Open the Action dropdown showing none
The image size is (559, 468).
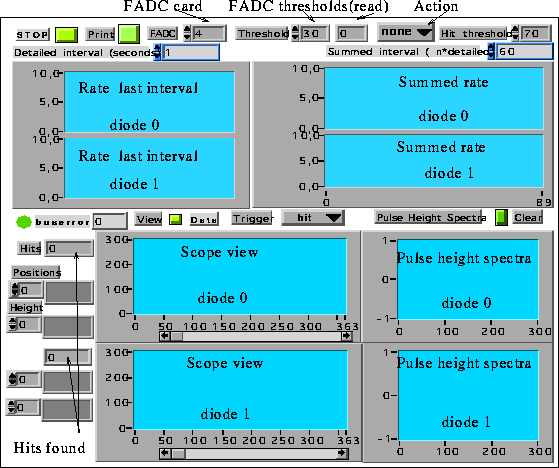tap(405, 32)
